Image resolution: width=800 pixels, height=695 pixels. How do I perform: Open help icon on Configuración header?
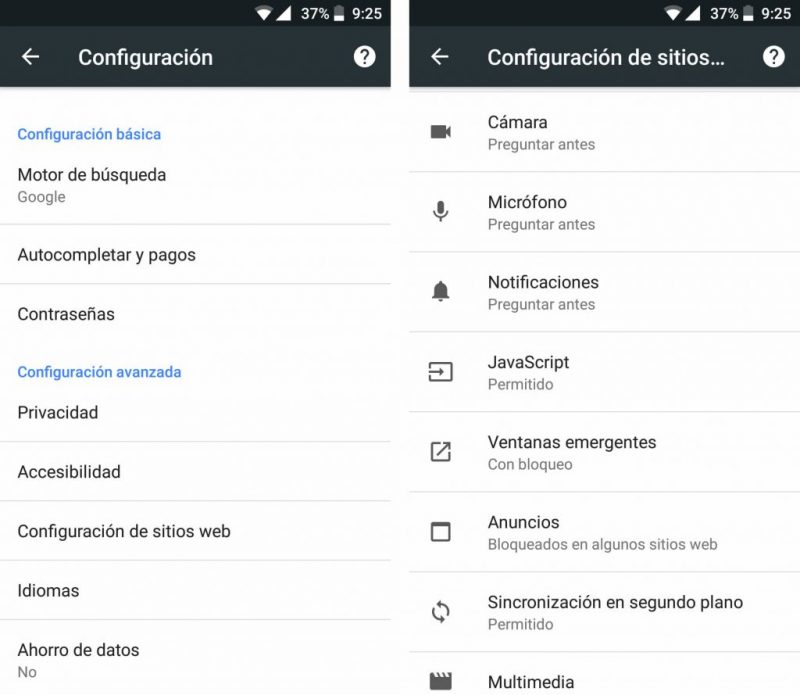point(364,57)
